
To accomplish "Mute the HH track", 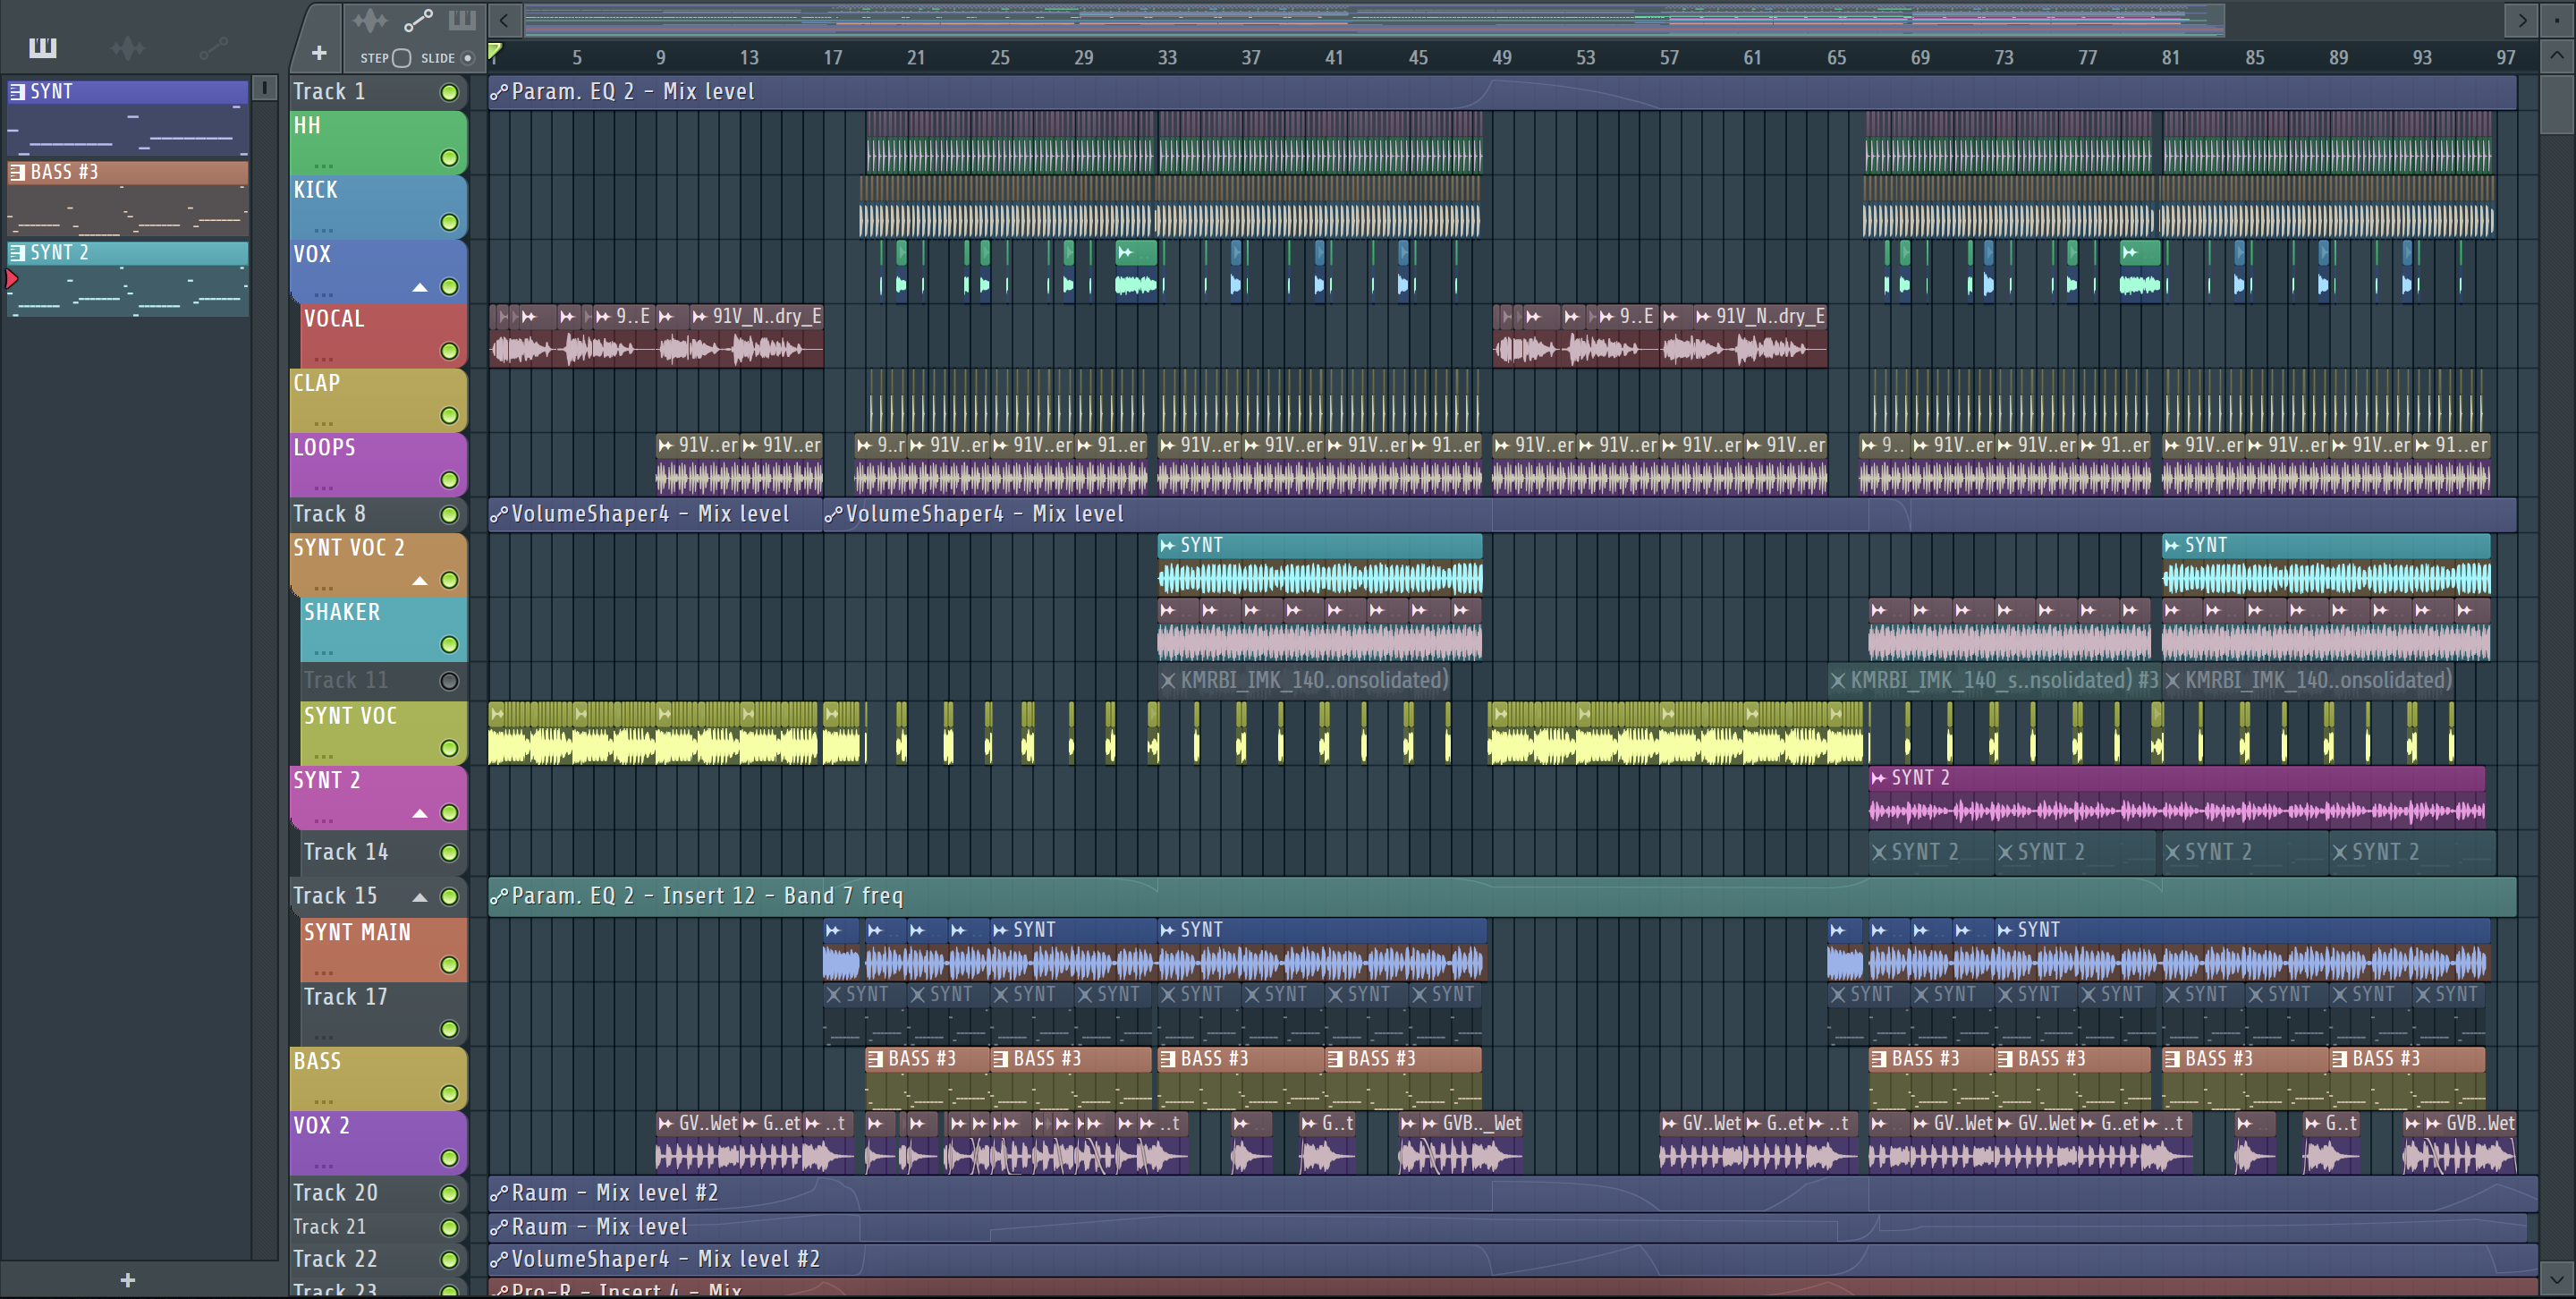I will tap(449, 158).
